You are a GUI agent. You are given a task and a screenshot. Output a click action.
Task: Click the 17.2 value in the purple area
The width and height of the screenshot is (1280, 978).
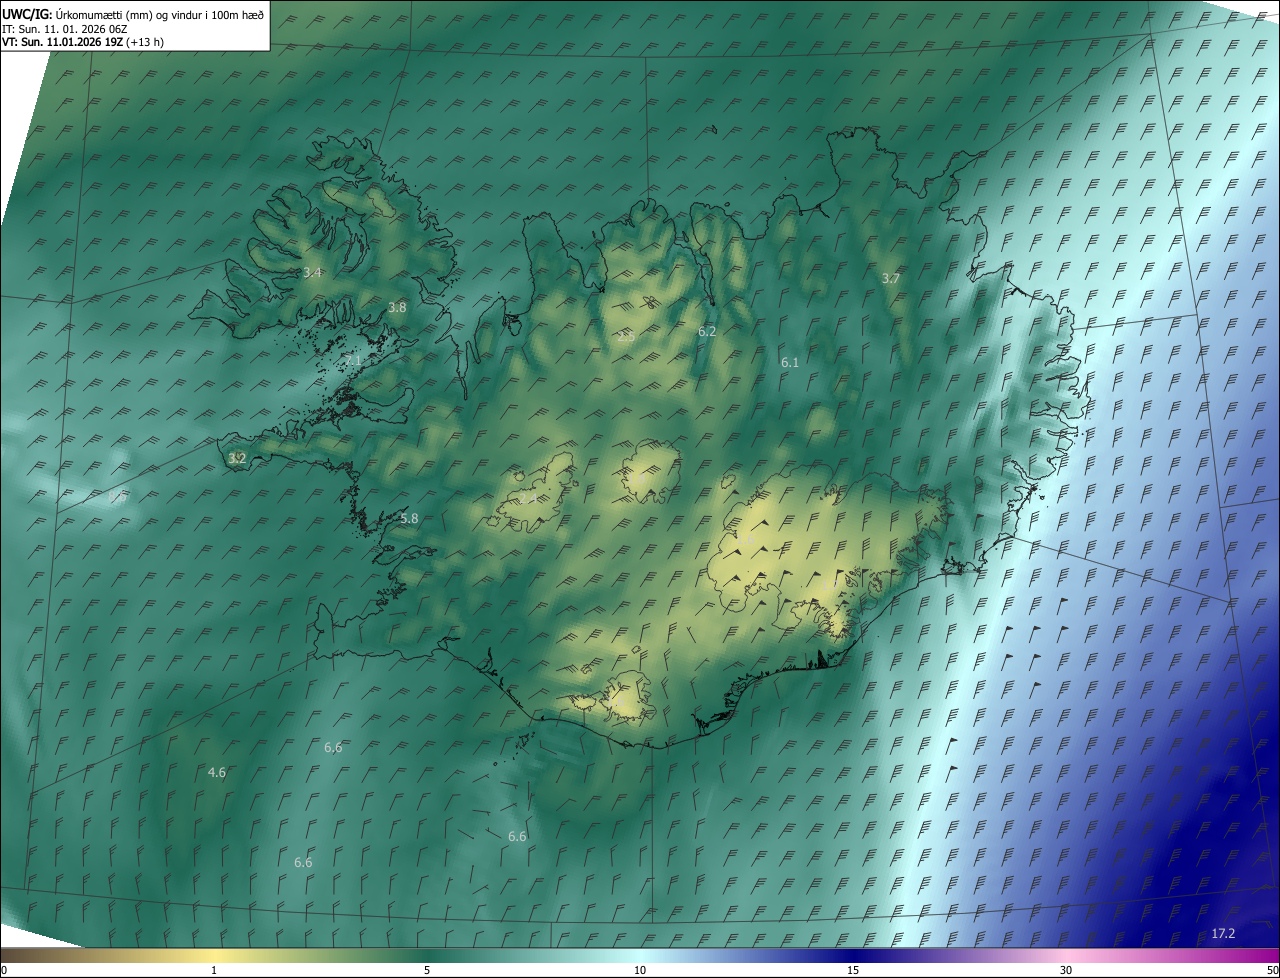[x=1223, y=934]
